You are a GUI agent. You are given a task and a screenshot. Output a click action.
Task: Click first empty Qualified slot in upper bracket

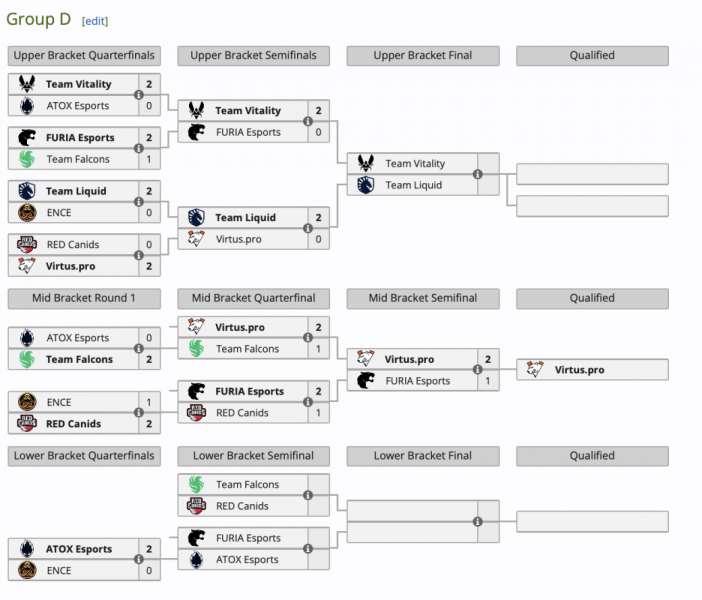click(592, 174)
